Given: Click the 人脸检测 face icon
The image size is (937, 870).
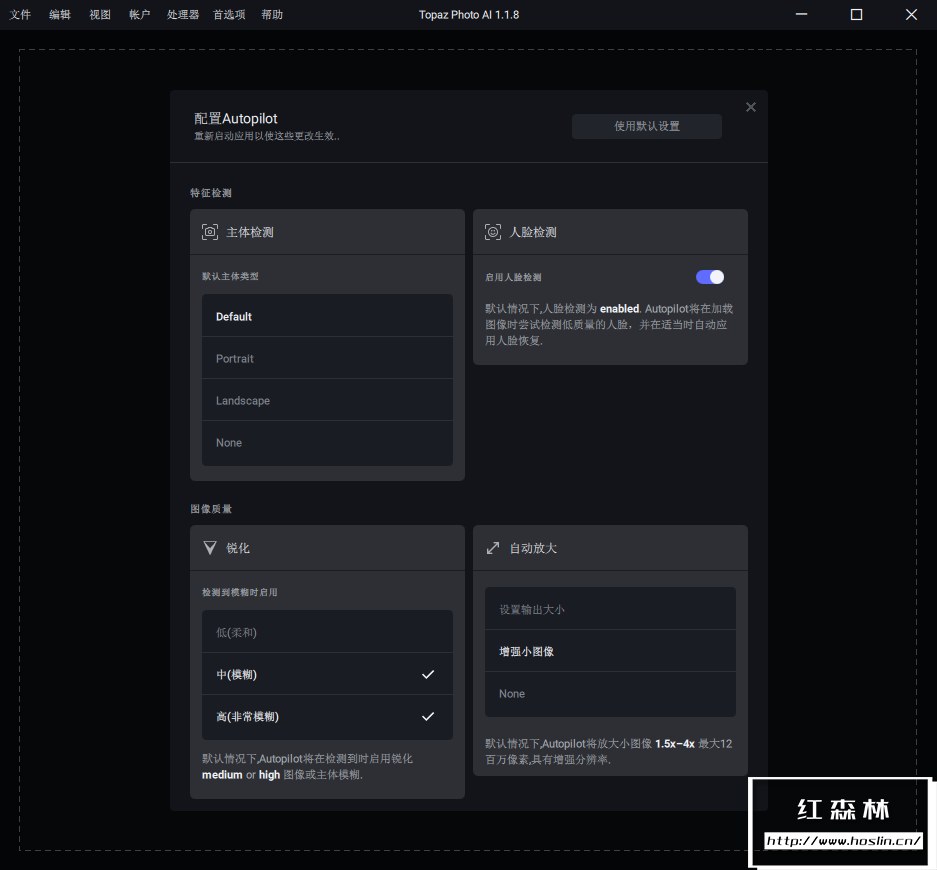Looking at the screenshot, I should pyautogui.click(x=493, y=232).
